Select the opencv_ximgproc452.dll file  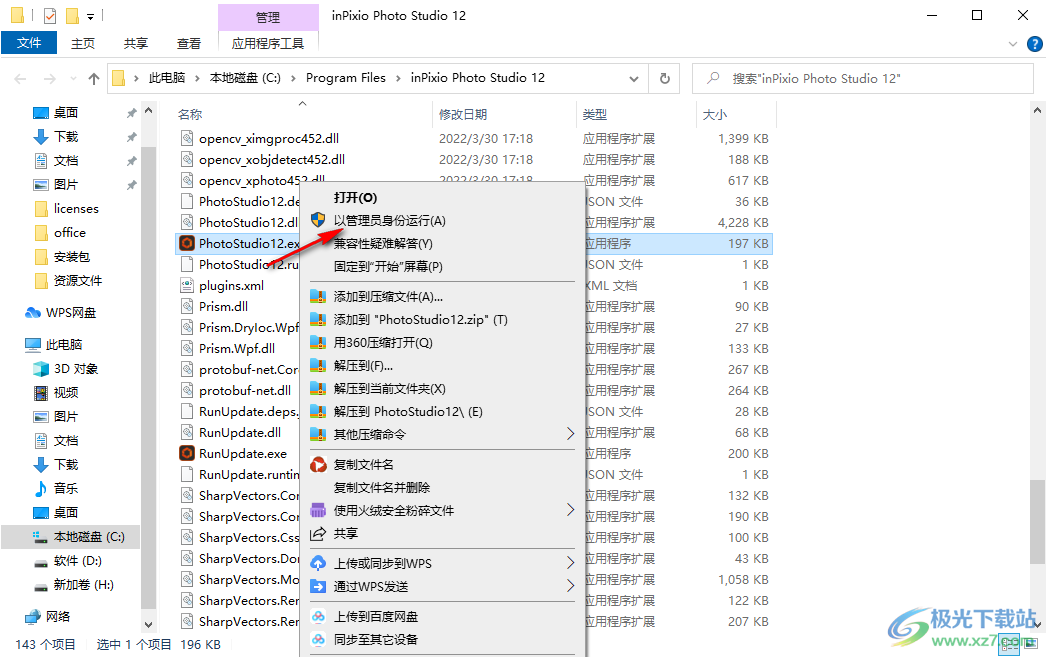click(268, 138)
